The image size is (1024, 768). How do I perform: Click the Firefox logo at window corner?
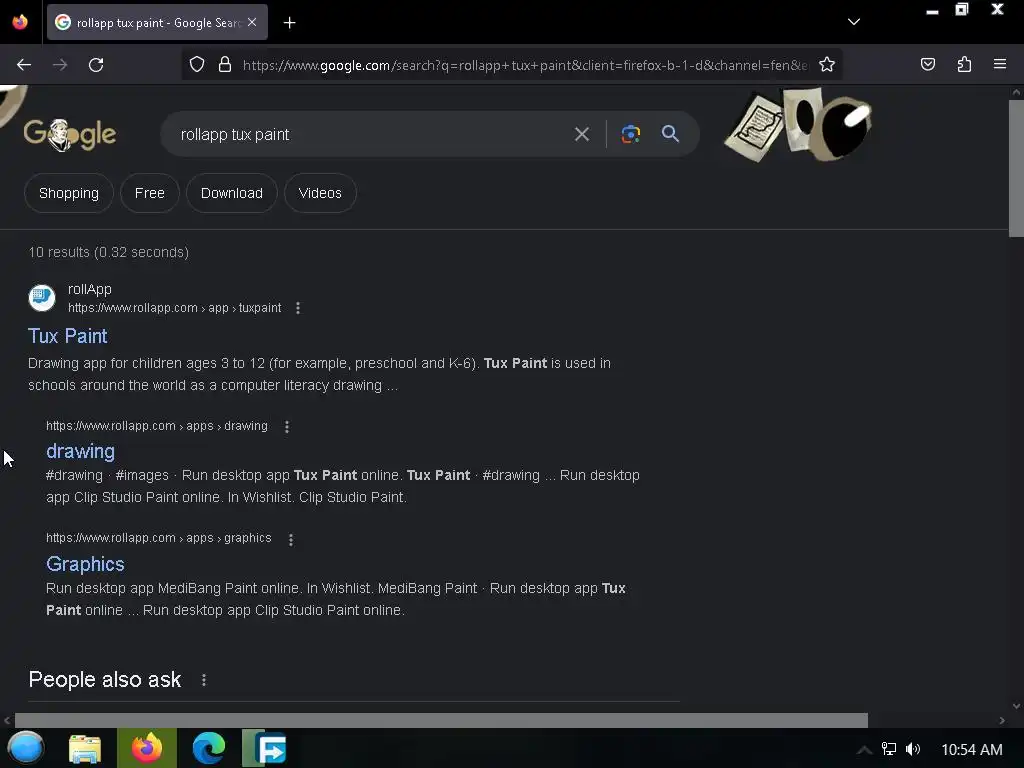20,22
